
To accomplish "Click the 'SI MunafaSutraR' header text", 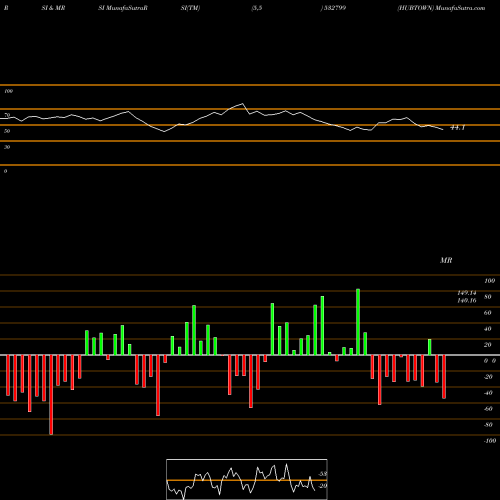I will [x=123, y=8].
